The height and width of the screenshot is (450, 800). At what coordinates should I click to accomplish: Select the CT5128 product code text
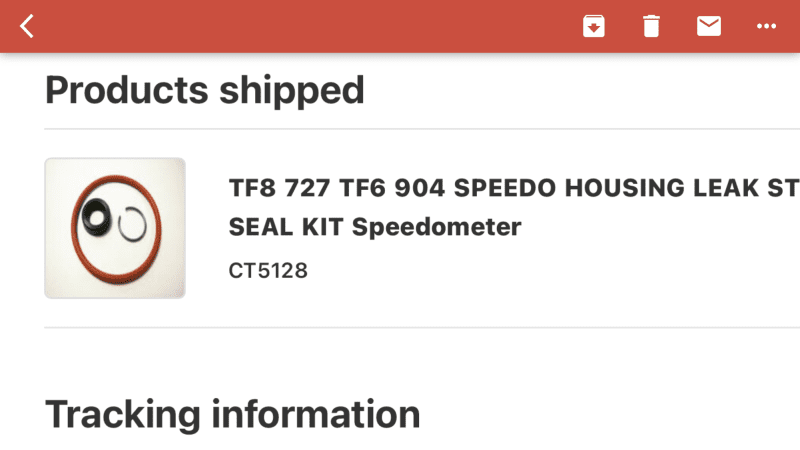(x=268, y=270)
